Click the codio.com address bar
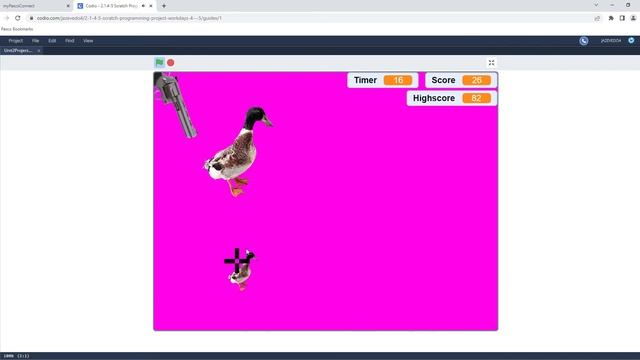640x360 pixels. [x=310, y=18]
